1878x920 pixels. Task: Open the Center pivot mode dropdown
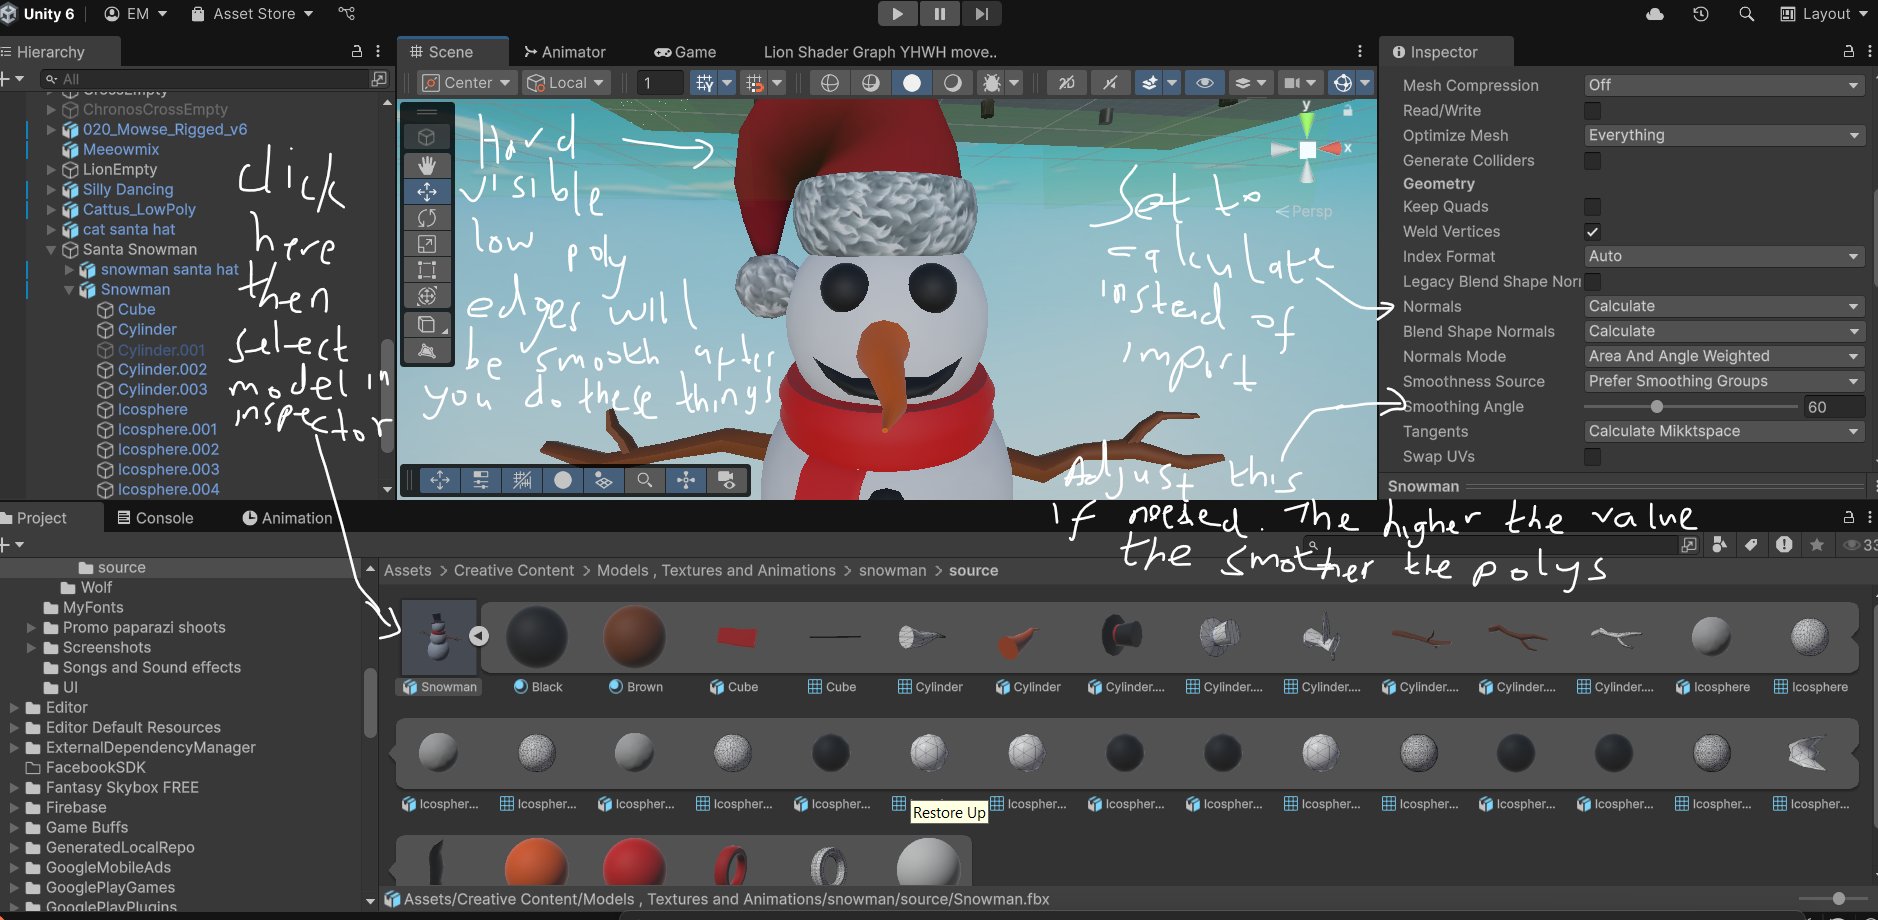467,83
